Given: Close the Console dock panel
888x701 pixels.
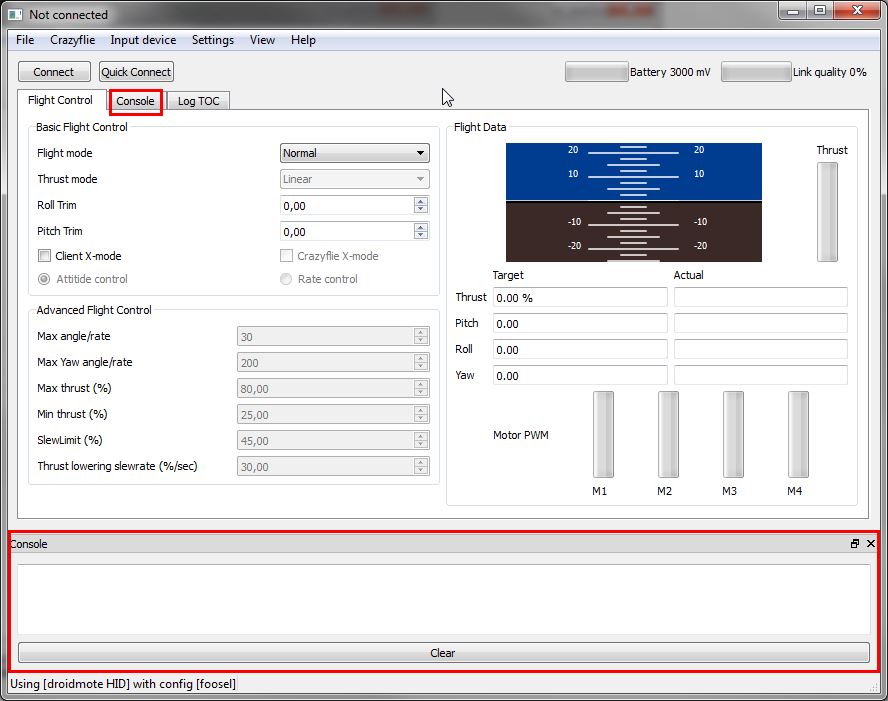Looking at the screenshot, I should click(x=870, y=544).
